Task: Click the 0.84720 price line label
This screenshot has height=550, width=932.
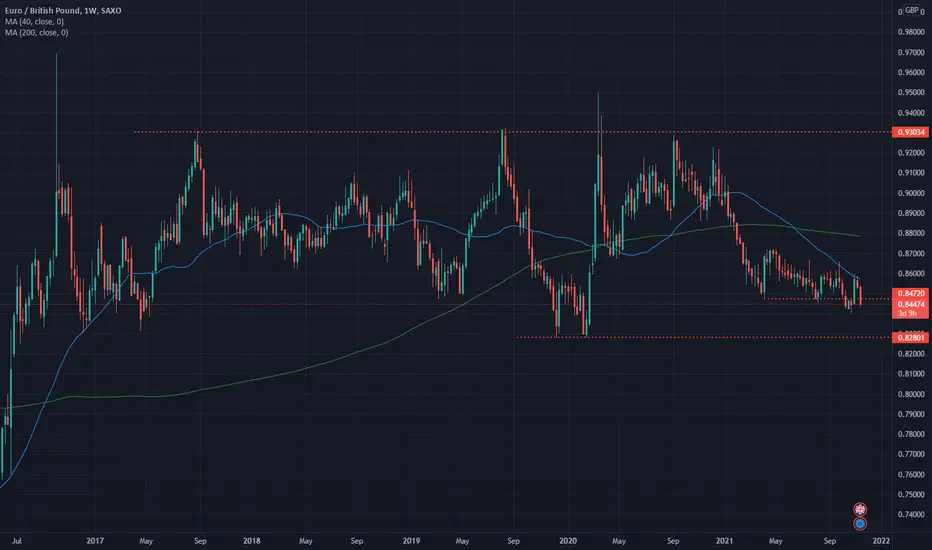Action: (910, 294)
